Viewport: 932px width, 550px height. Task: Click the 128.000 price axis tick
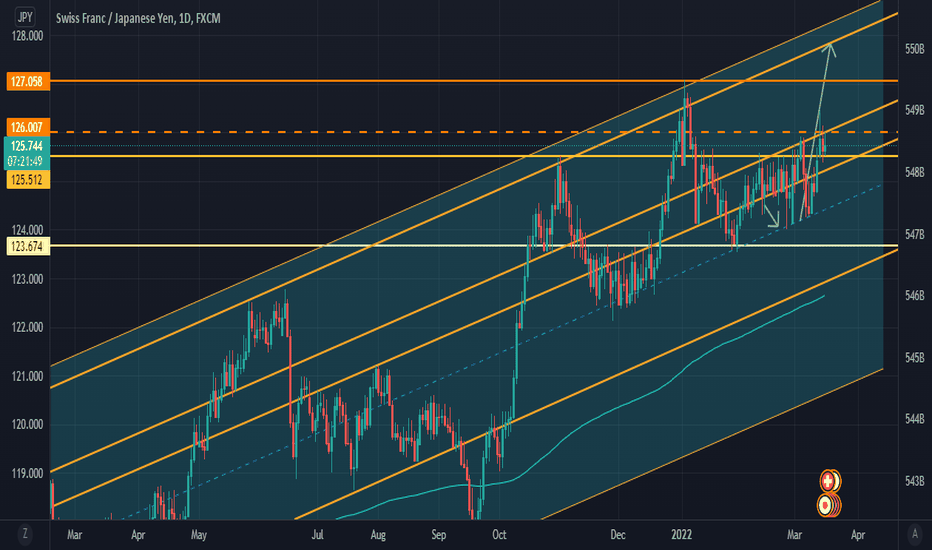27,36
